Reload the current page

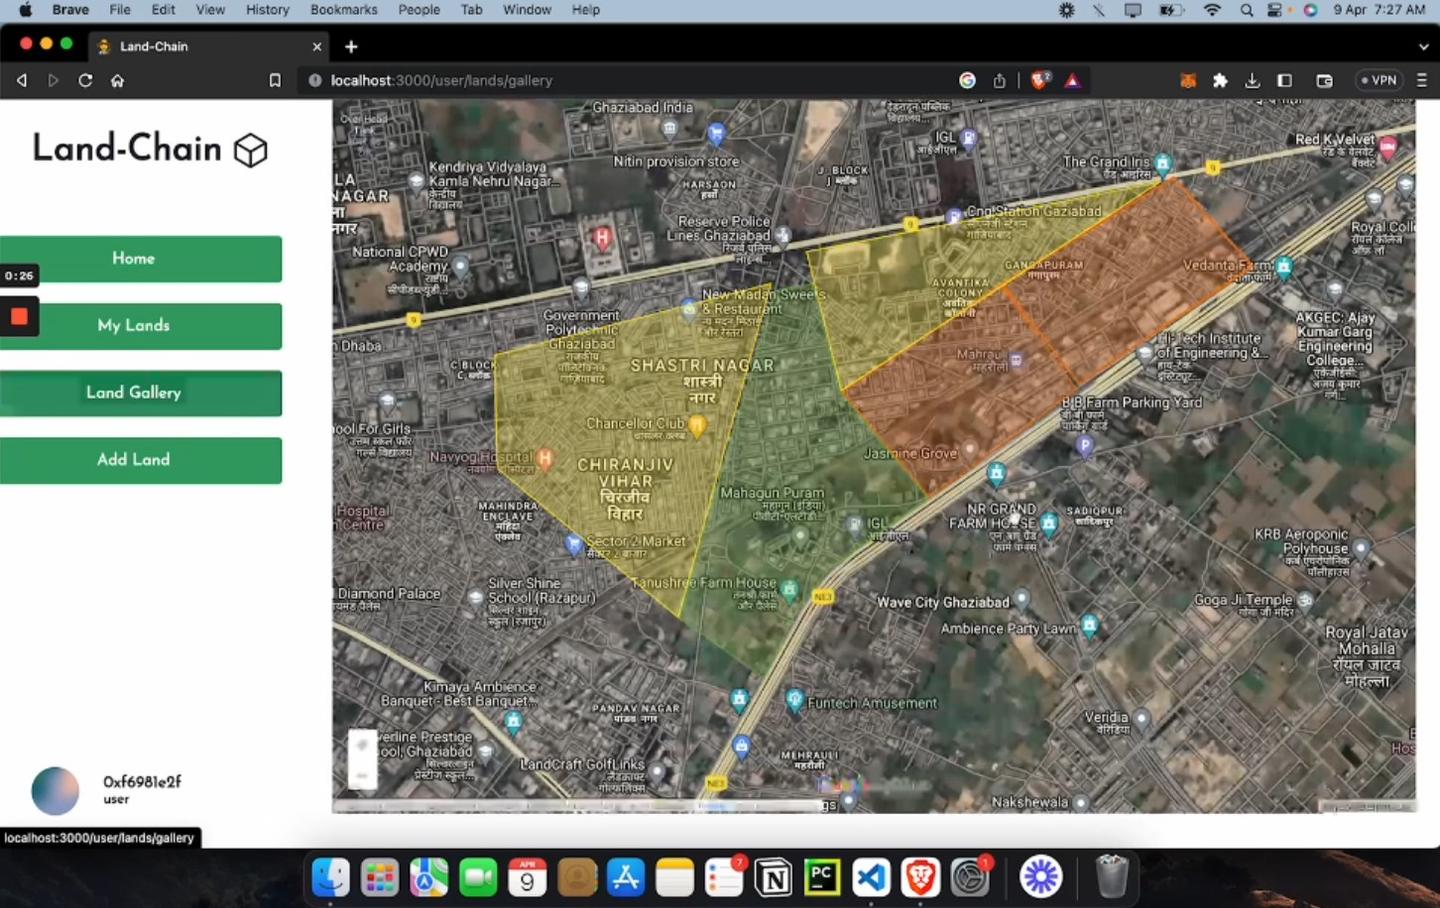pyautogui.click(x=85, y=80)
